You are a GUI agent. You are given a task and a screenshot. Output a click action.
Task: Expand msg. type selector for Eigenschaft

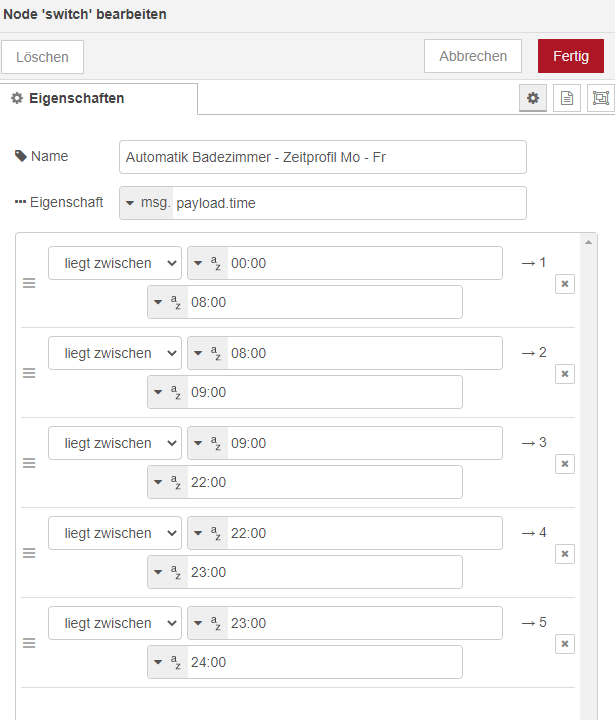tap(147, 203)
